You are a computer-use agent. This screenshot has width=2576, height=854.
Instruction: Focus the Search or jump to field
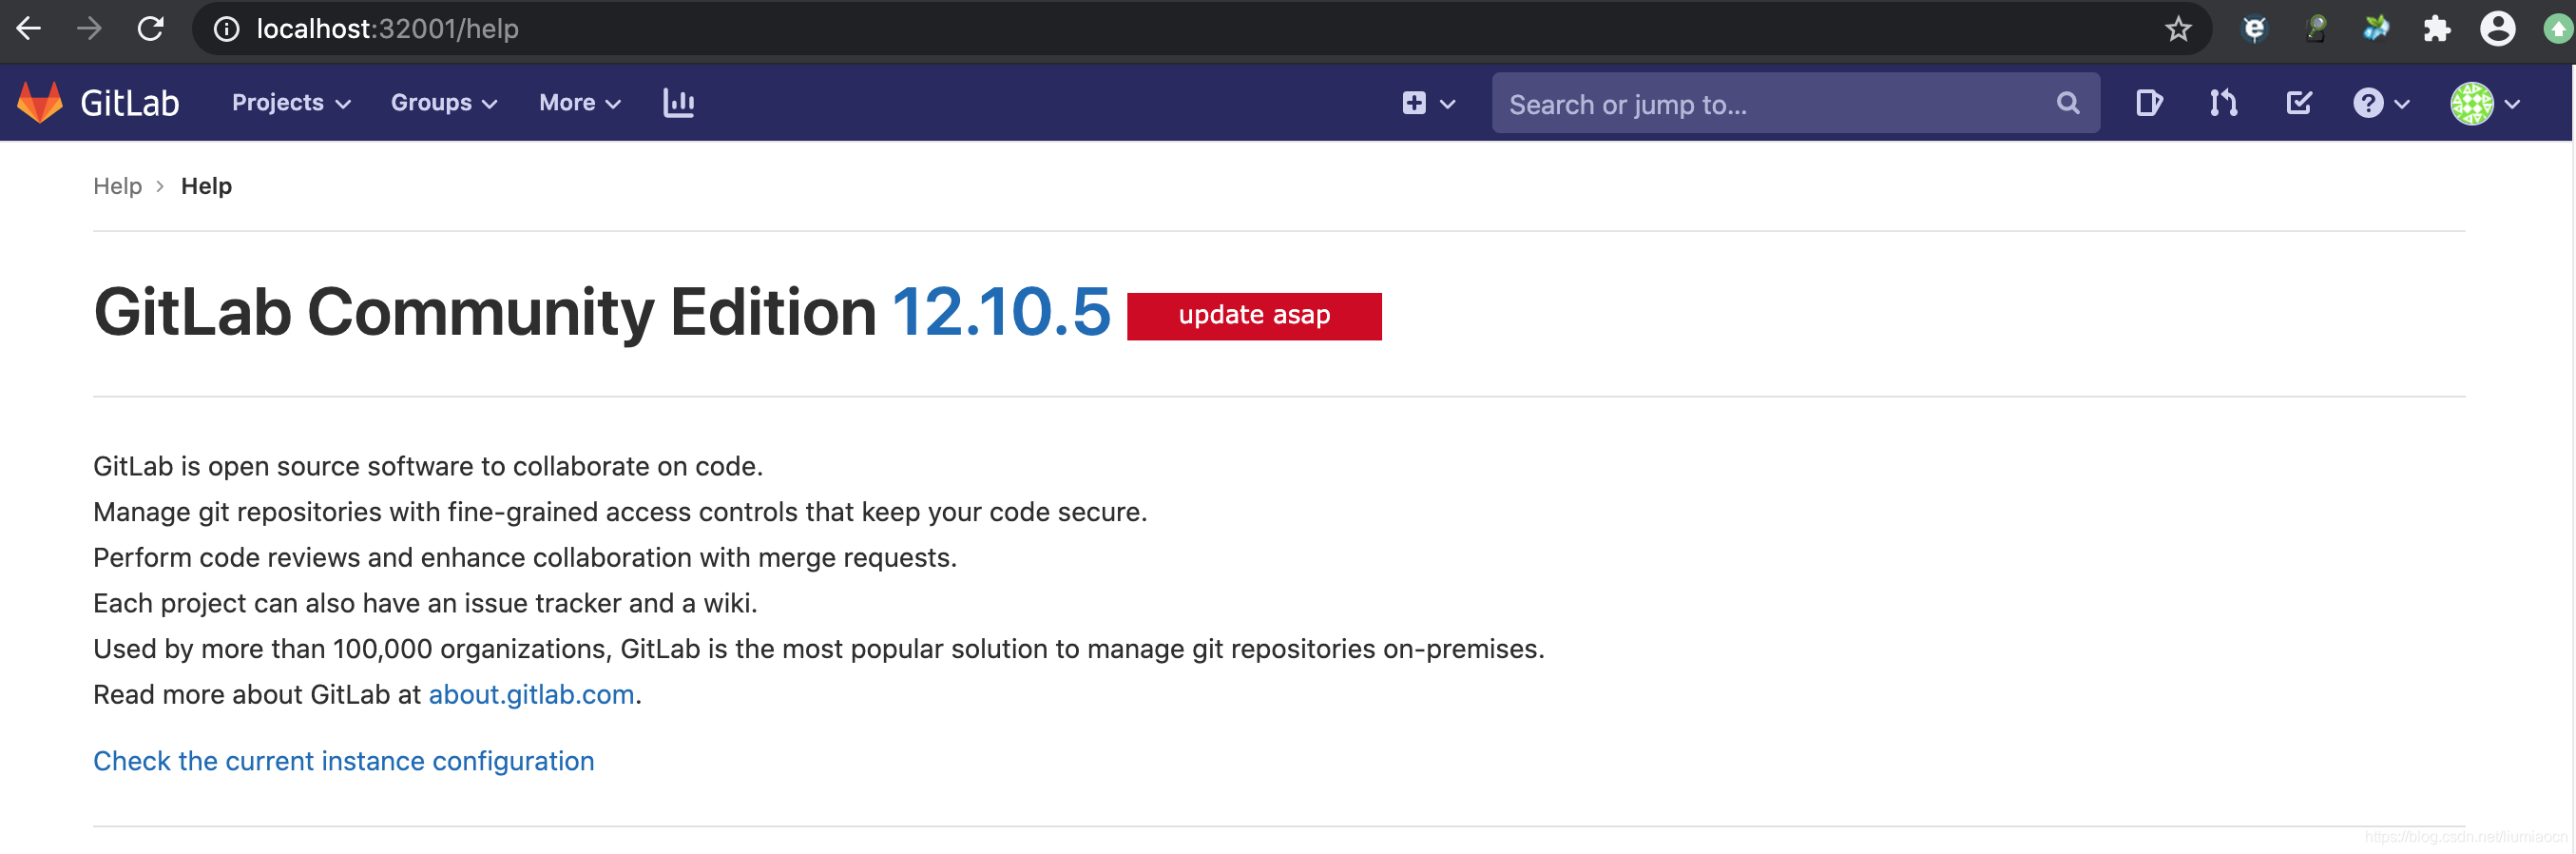point(1795,103)
